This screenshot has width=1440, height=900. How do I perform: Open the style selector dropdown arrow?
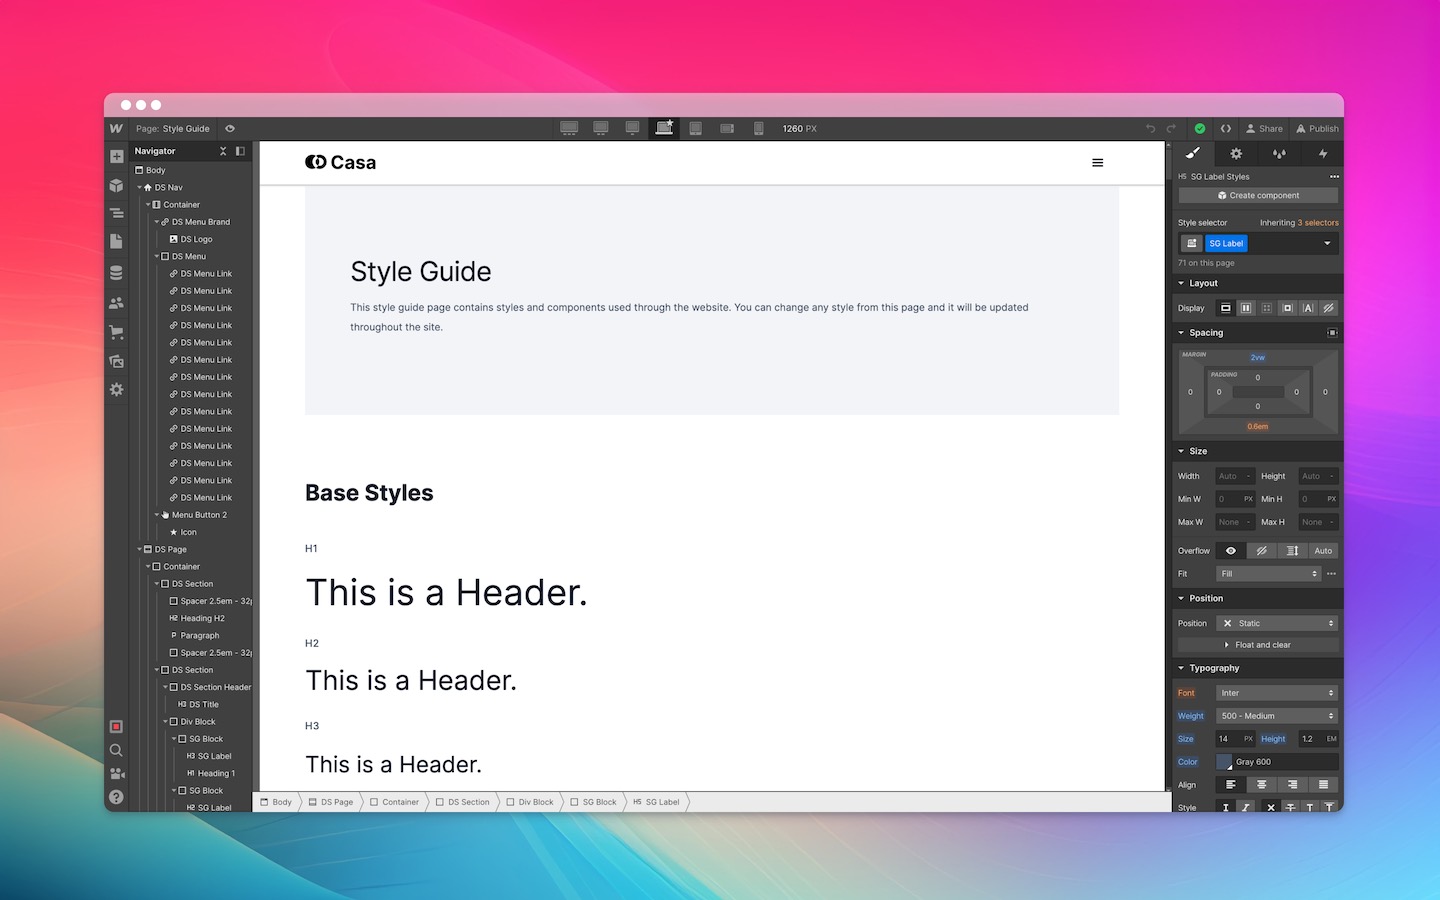click(1328, 243)
